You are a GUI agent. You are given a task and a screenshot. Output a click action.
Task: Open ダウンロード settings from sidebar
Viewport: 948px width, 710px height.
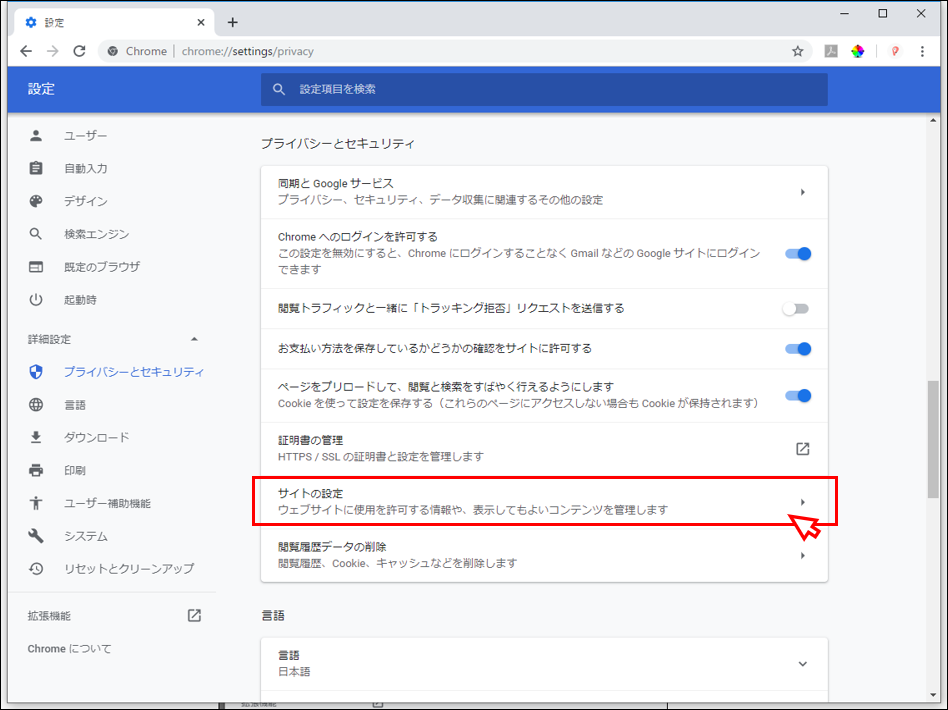97,437
